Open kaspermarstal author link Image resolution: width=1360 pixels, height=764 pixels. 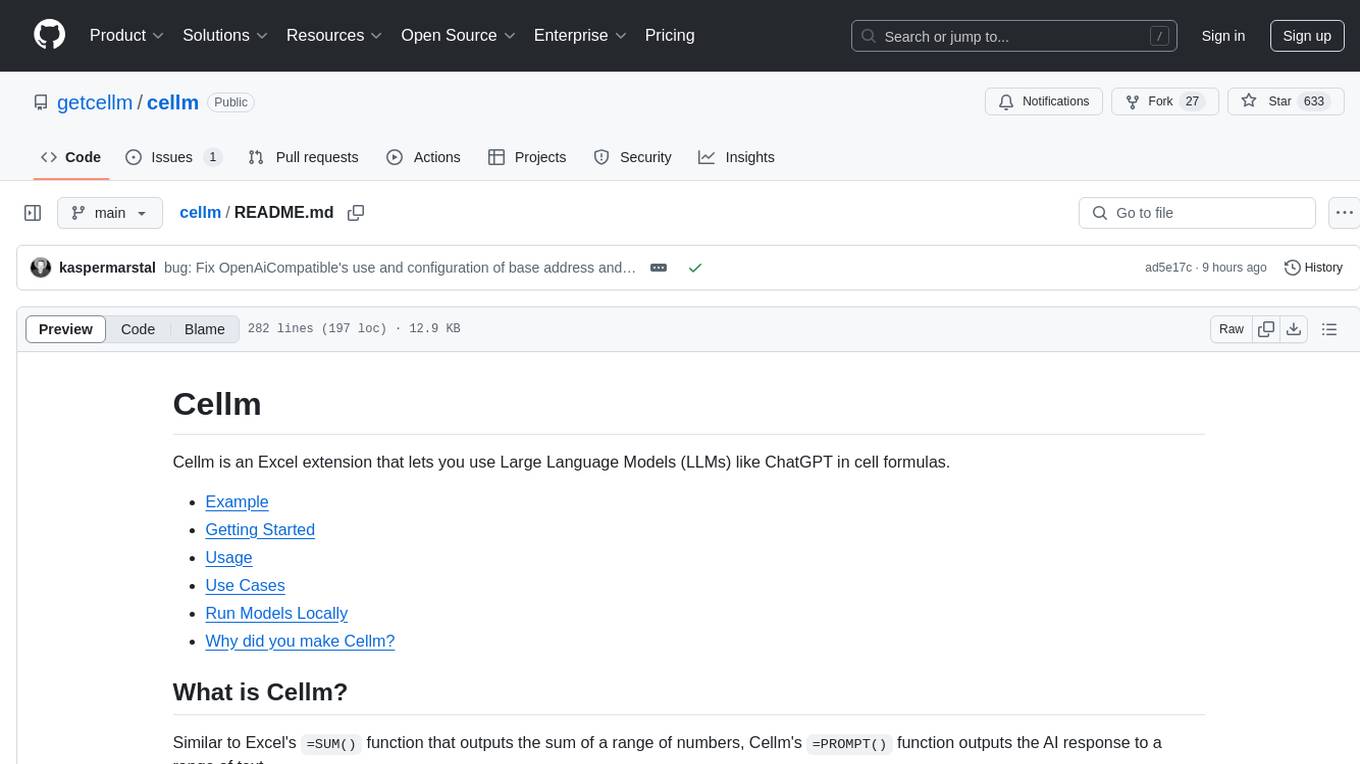(x=107, y=268)
